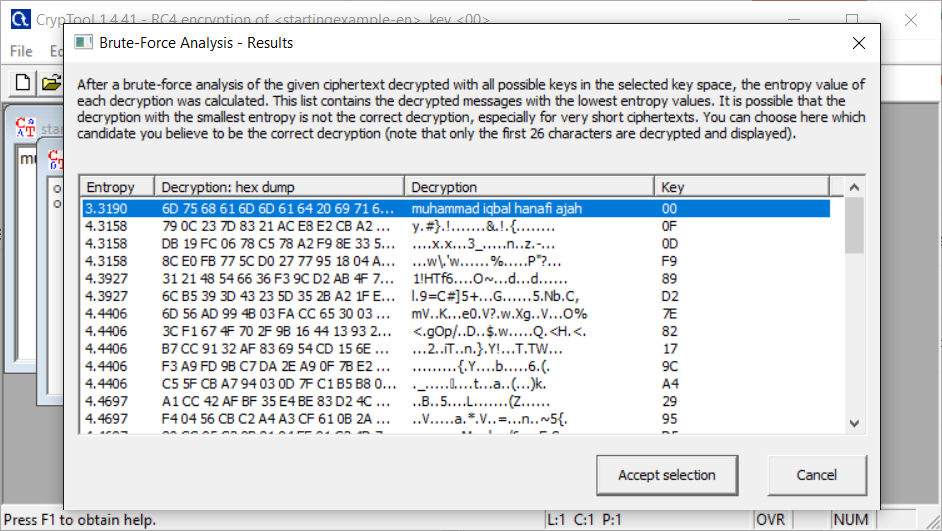Click the Decryption column header
Viewport: 942px width, 531px height.
[x=529, y=187]
